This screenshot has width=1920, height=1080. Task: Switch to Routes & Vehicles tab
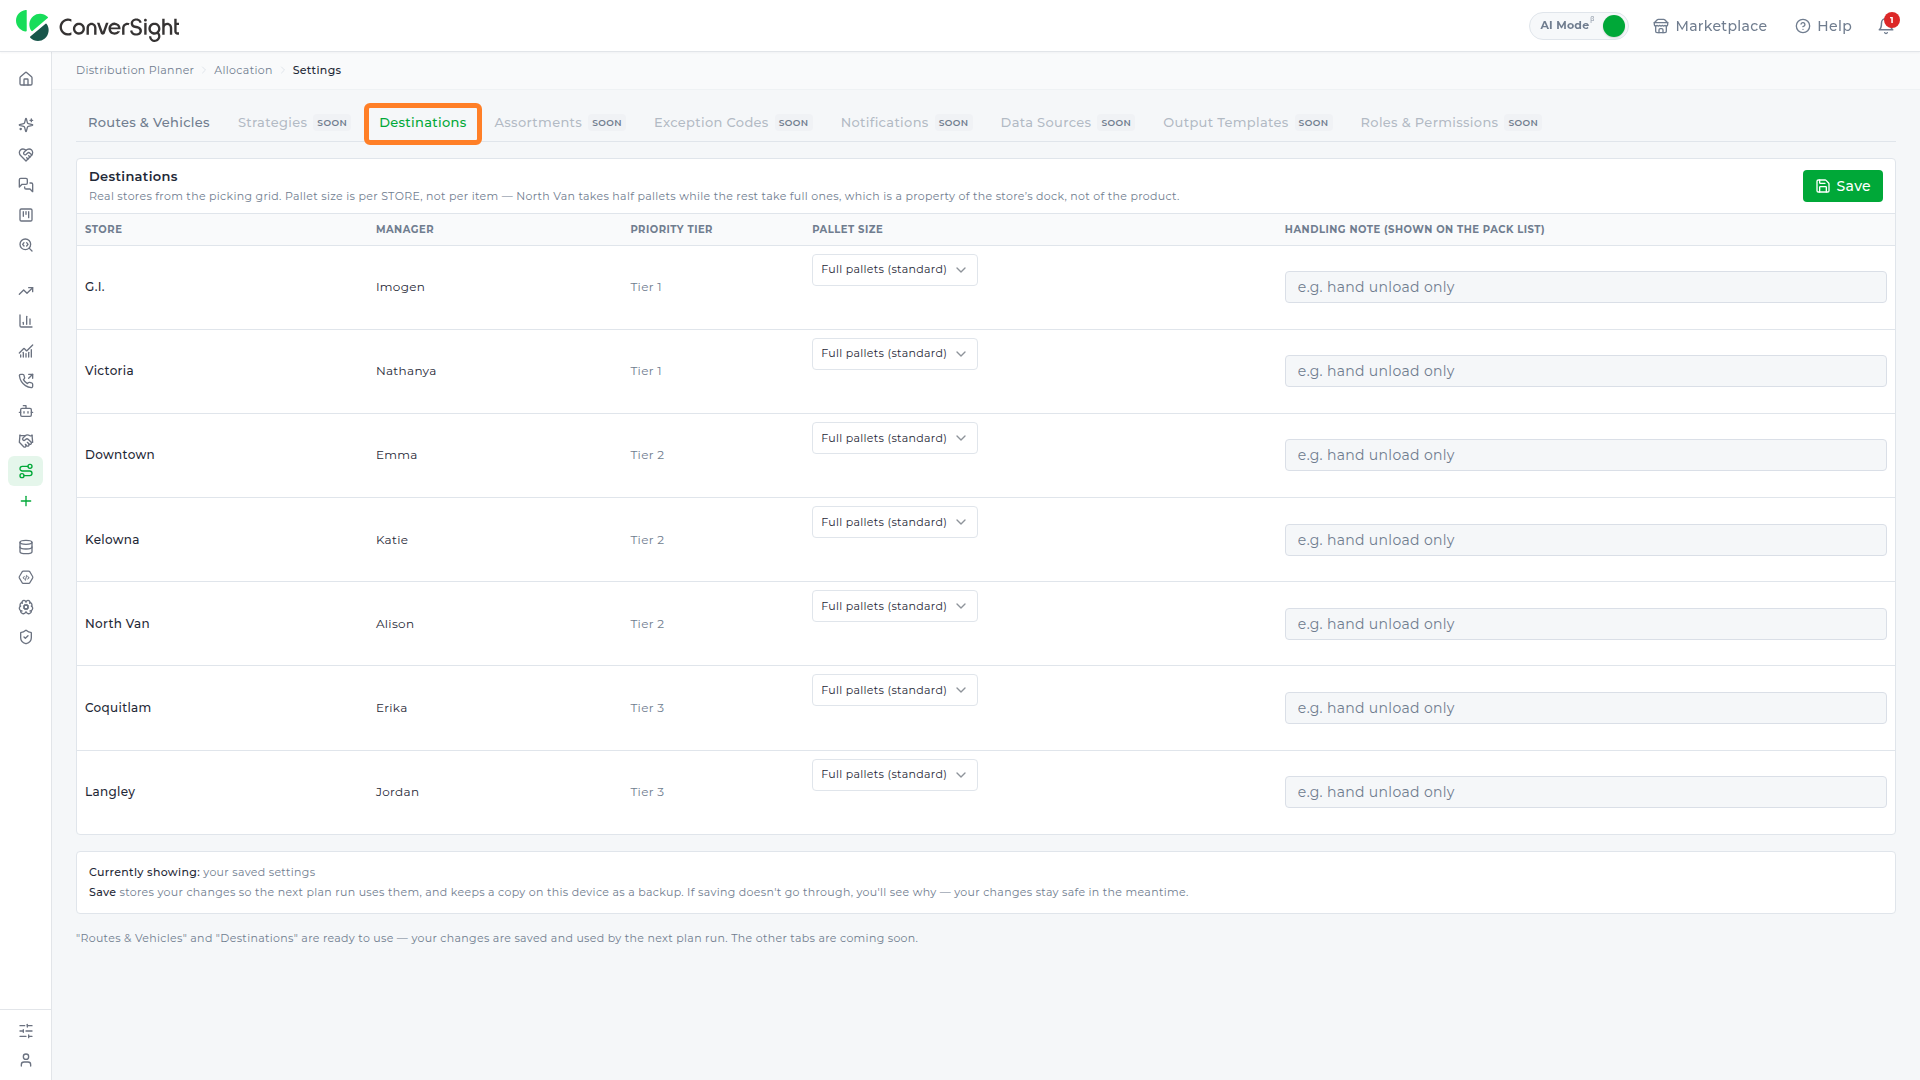click(149, 123)
